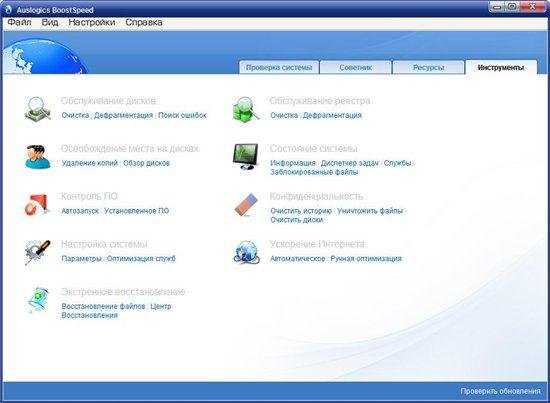Click the Настройка системы heading
The image size is (550, 403).
click(104, 244)
